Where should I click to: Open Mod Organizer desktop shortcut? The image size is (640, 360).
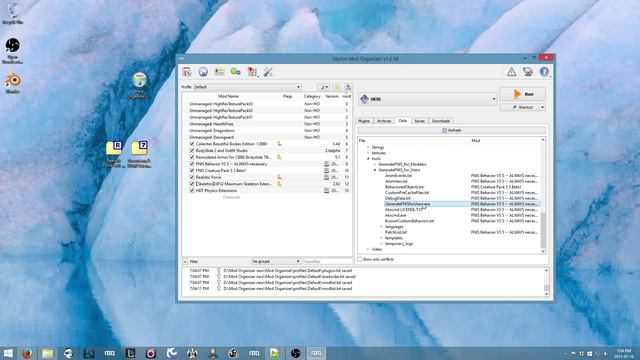click(x=139, y=86)
